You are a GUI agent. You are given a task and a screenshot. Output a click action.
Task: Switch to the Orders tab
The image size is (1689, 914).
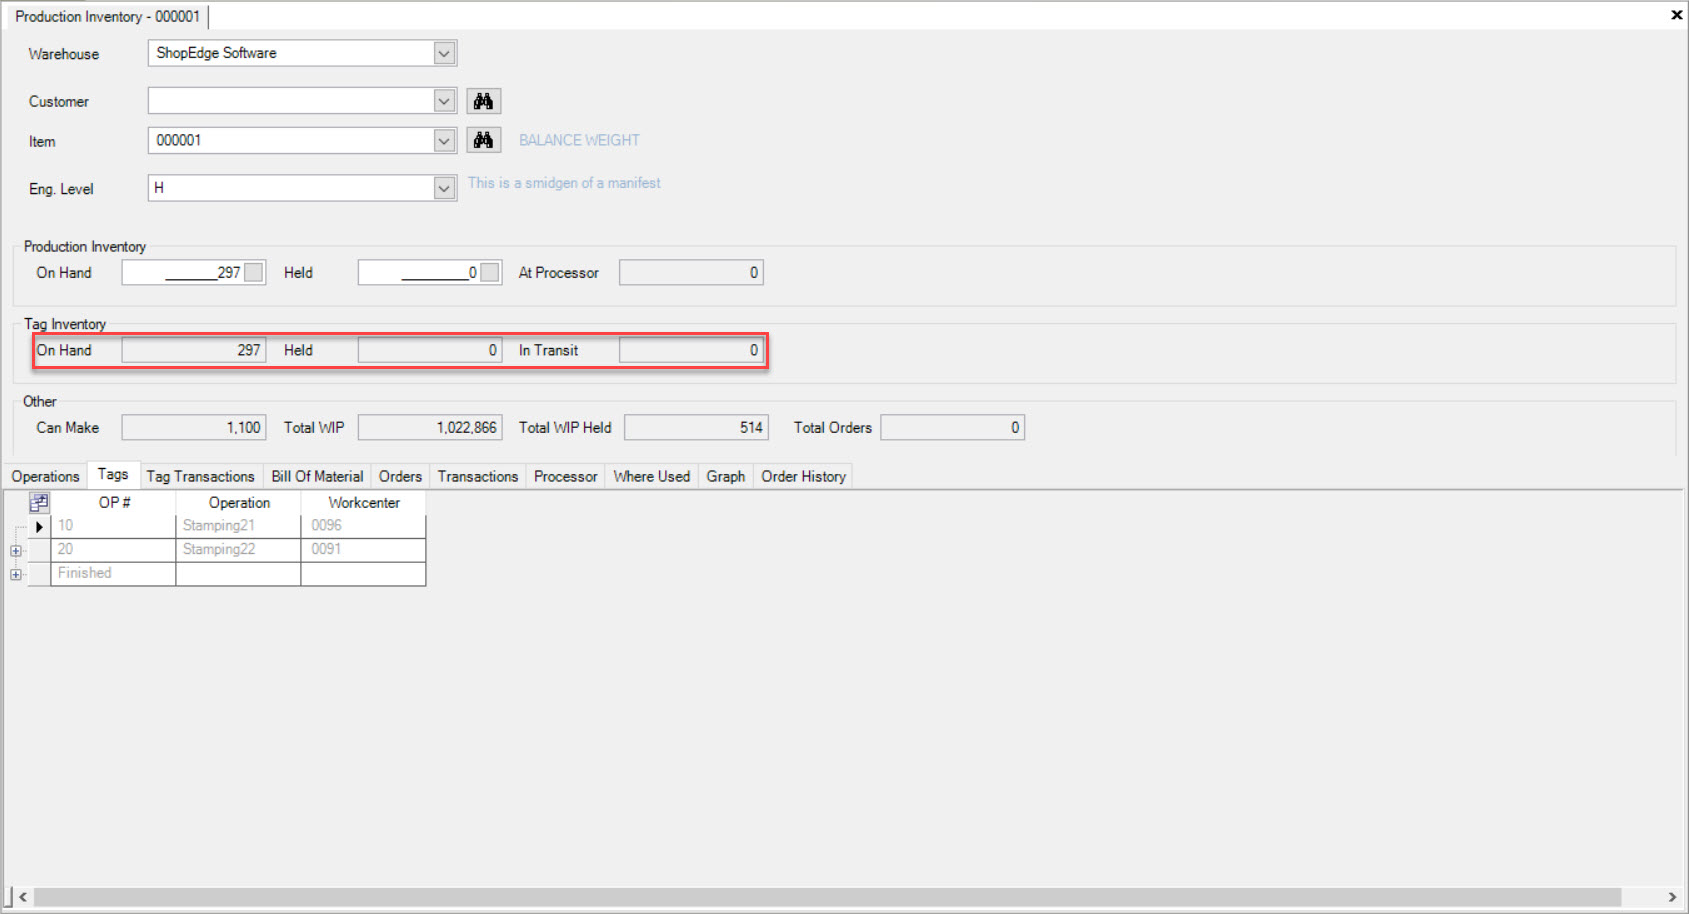pos(400,476)
